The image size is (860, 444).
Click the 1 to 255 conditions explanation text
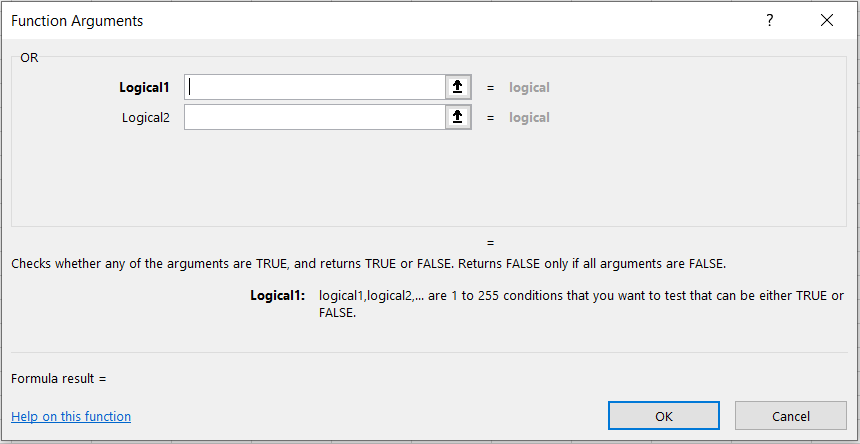[580, 296]
